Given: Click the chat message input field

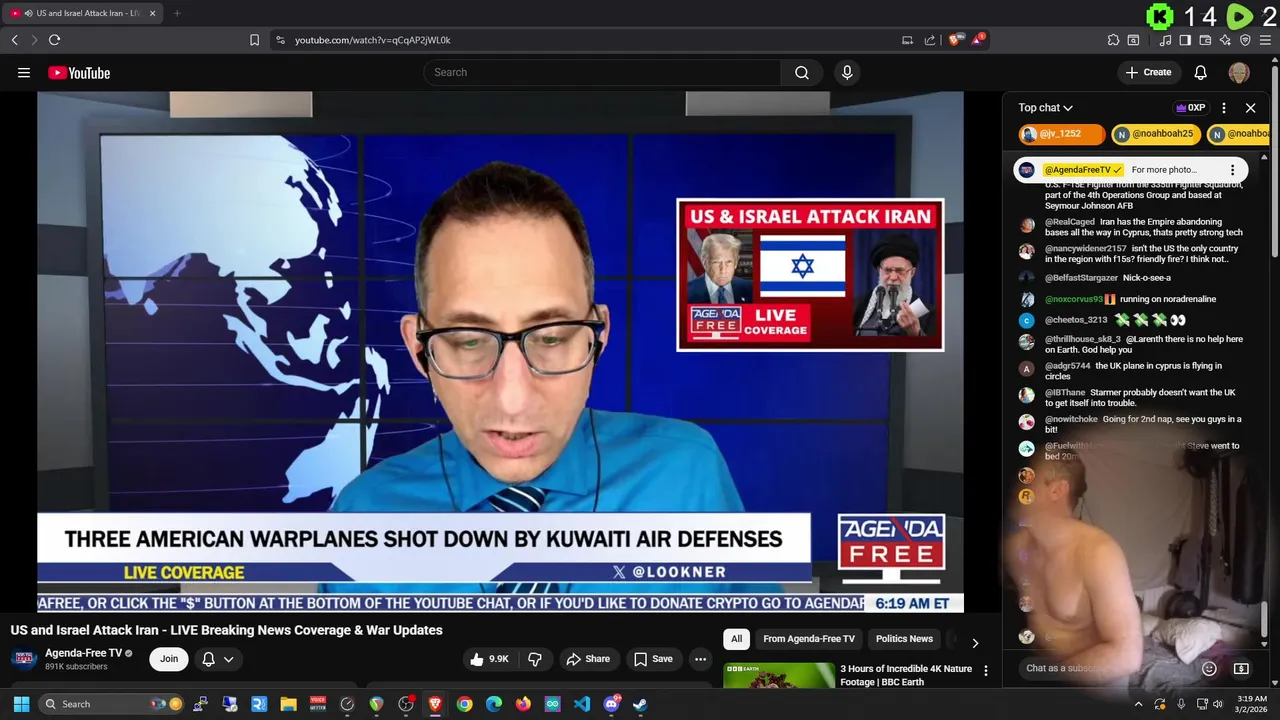Looking at the screenshot, I should pos(1106,668).
